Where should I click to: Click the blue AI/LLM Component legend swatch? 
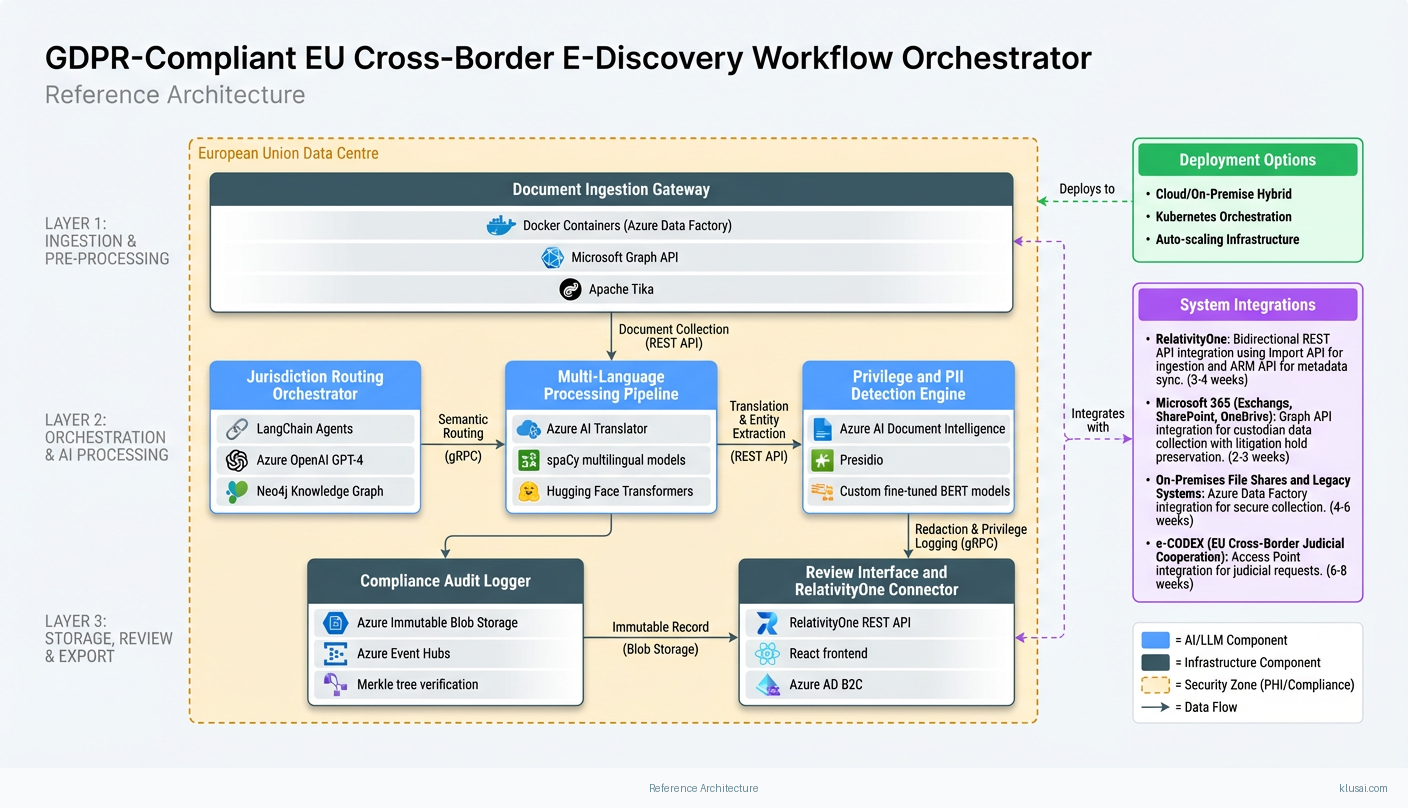click(1155, 640)
